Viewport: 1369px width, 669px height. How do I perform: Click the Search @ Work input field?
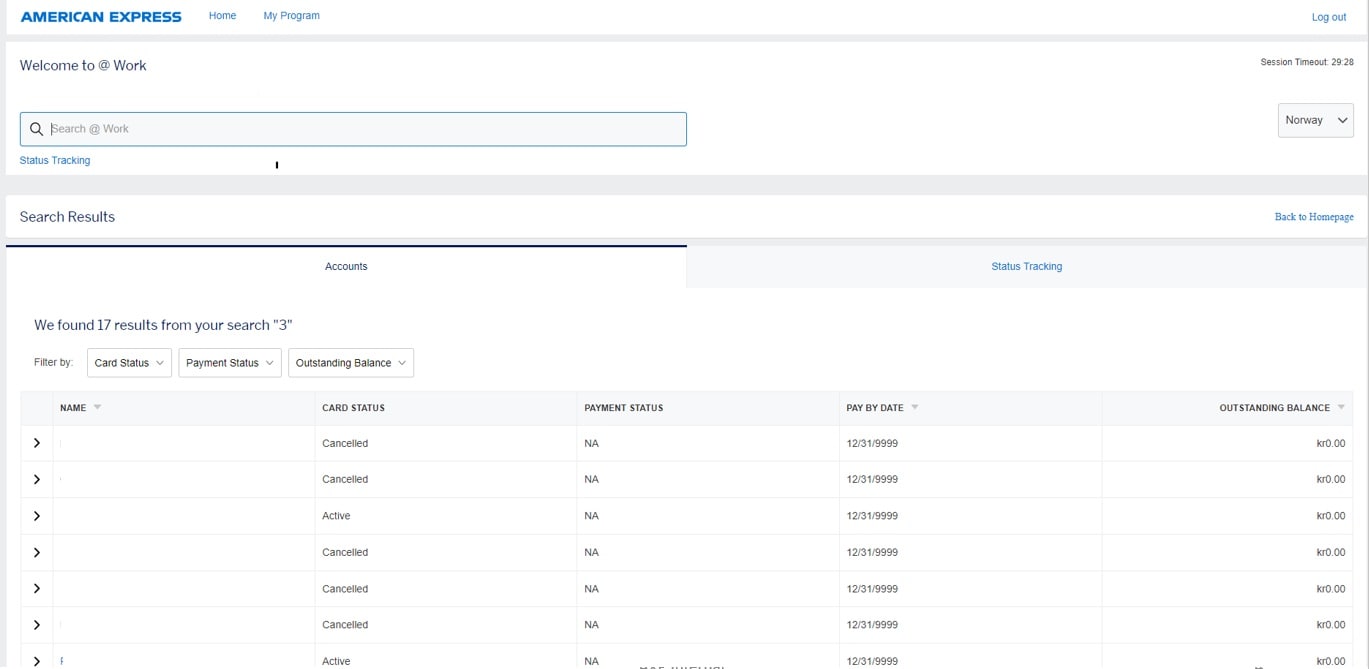point(360,129)
